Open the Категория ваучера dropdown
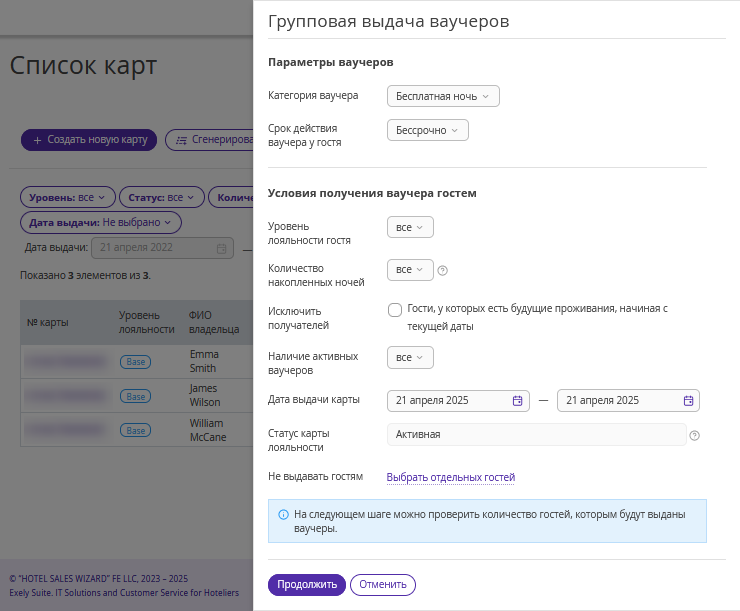The image size is (740, 611). point(443,96)
